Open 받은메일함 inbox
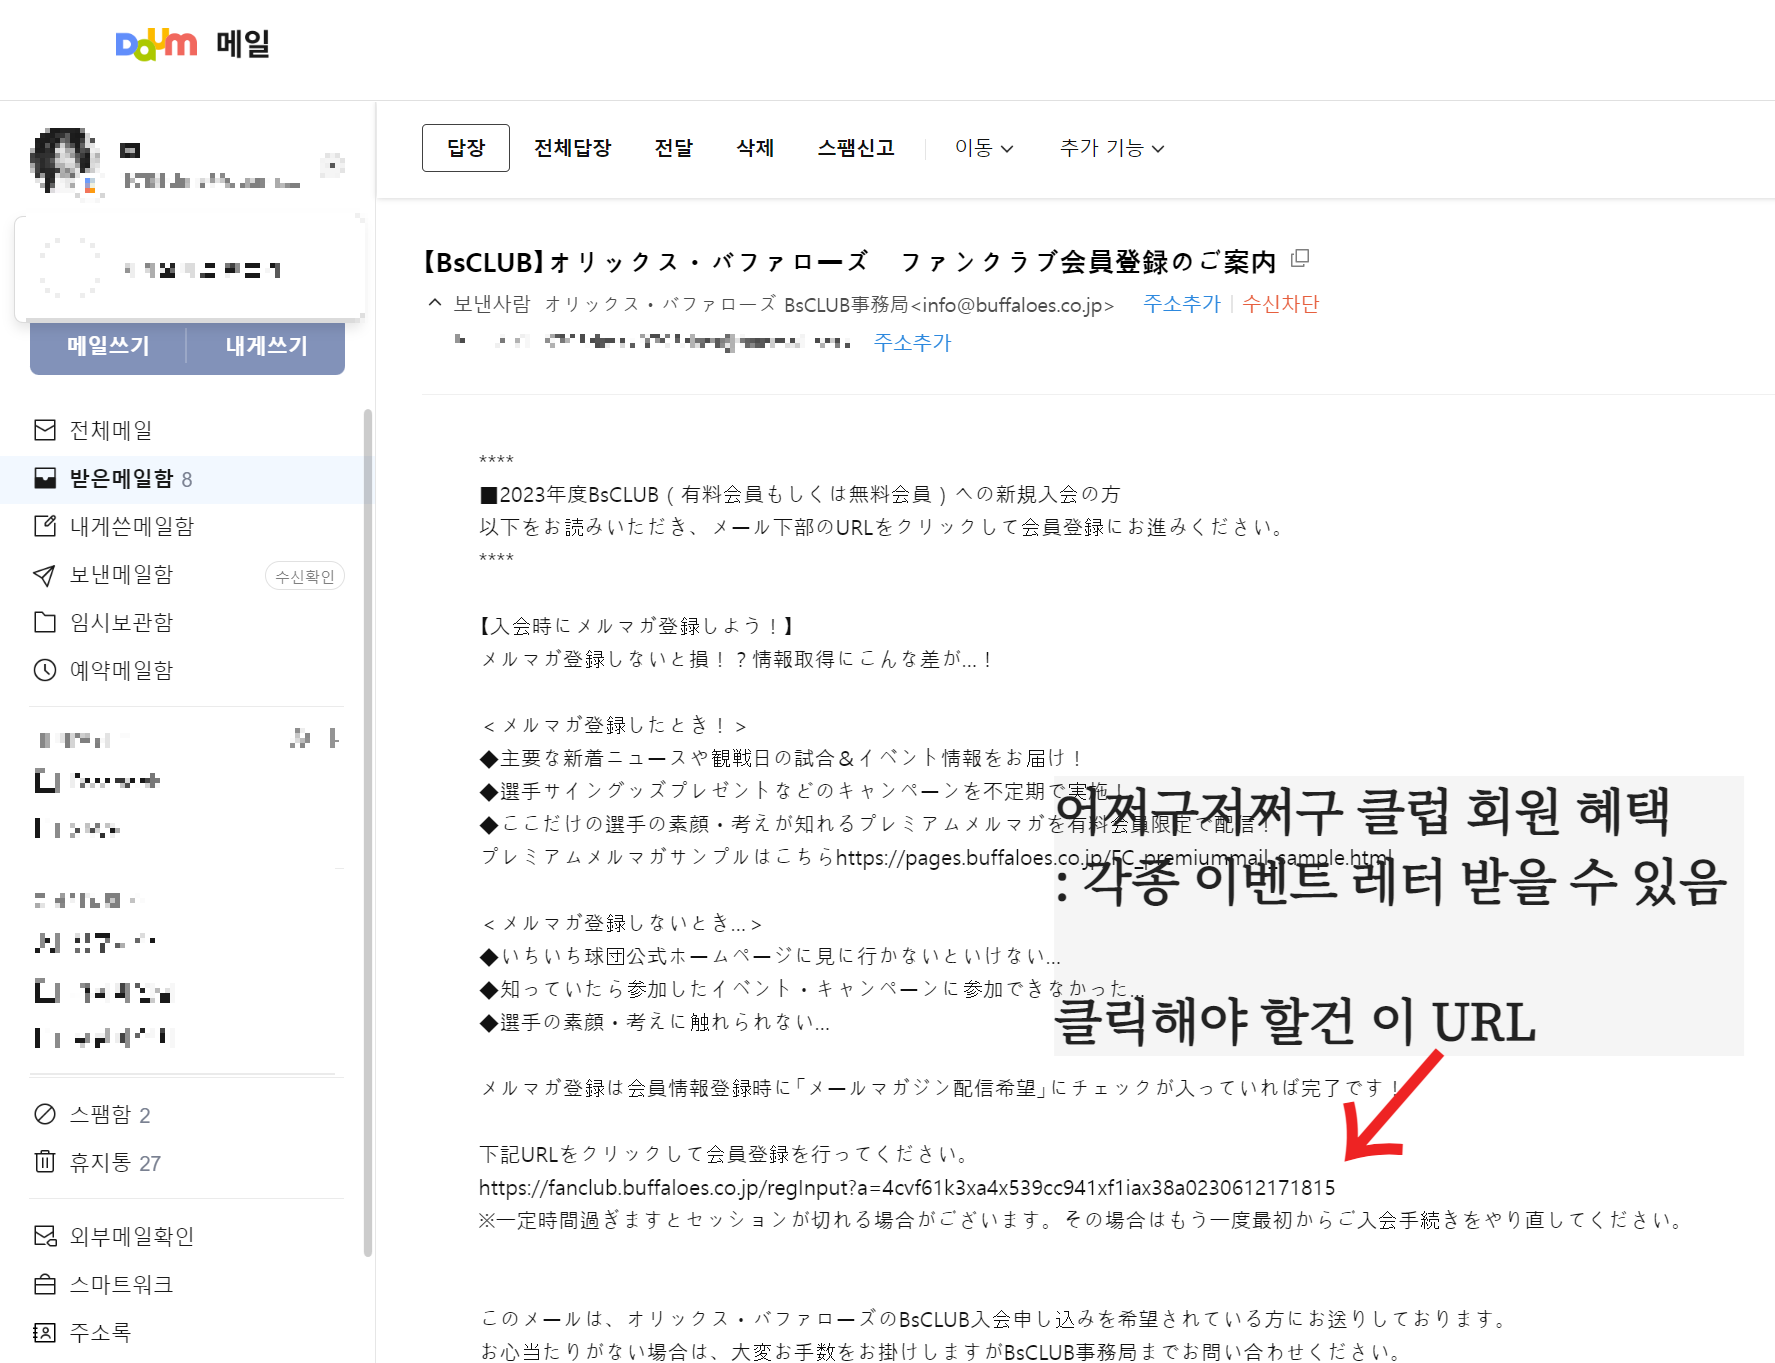 (121, 478)
